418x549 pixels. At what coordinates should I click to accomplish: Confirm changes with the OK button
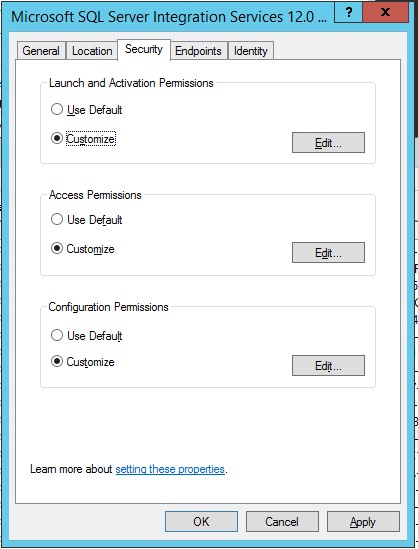pyautogui.click(x=201, y=521)
